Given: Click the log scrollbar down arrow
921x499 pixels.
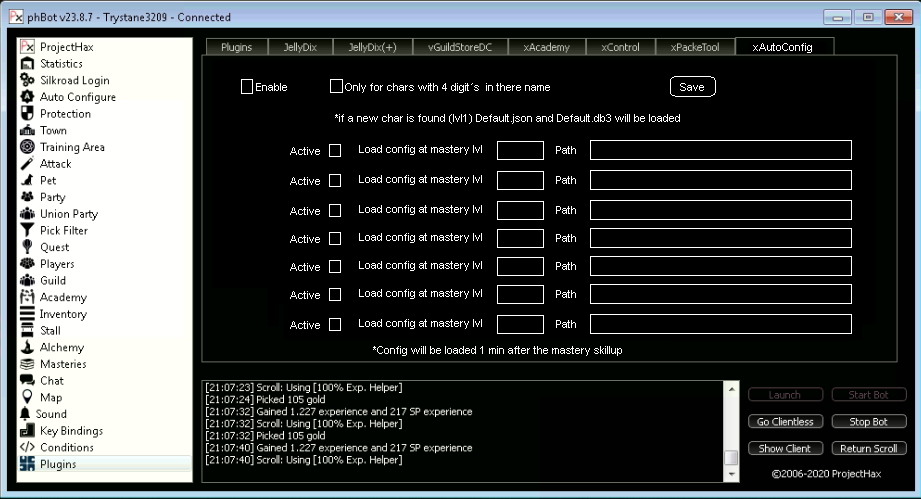Looking at the screenshot, I should (x=731, y=475).
